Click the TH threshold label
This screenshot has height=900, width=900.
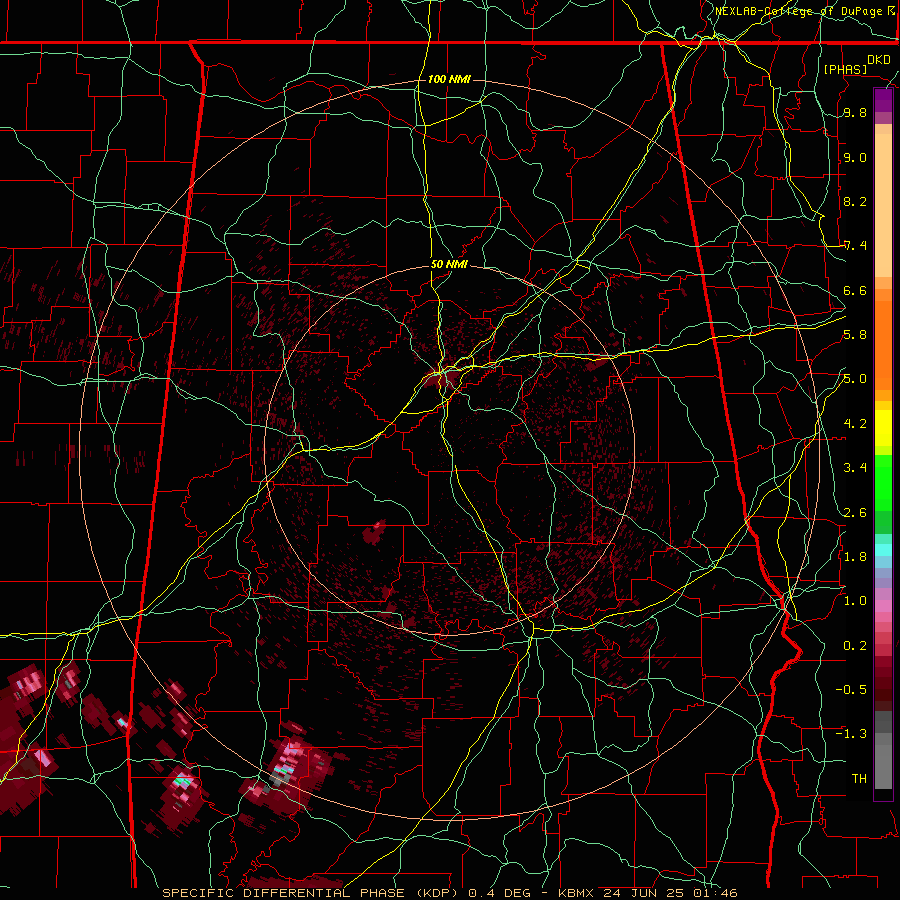pyautogui.click(x=859, y=779)
